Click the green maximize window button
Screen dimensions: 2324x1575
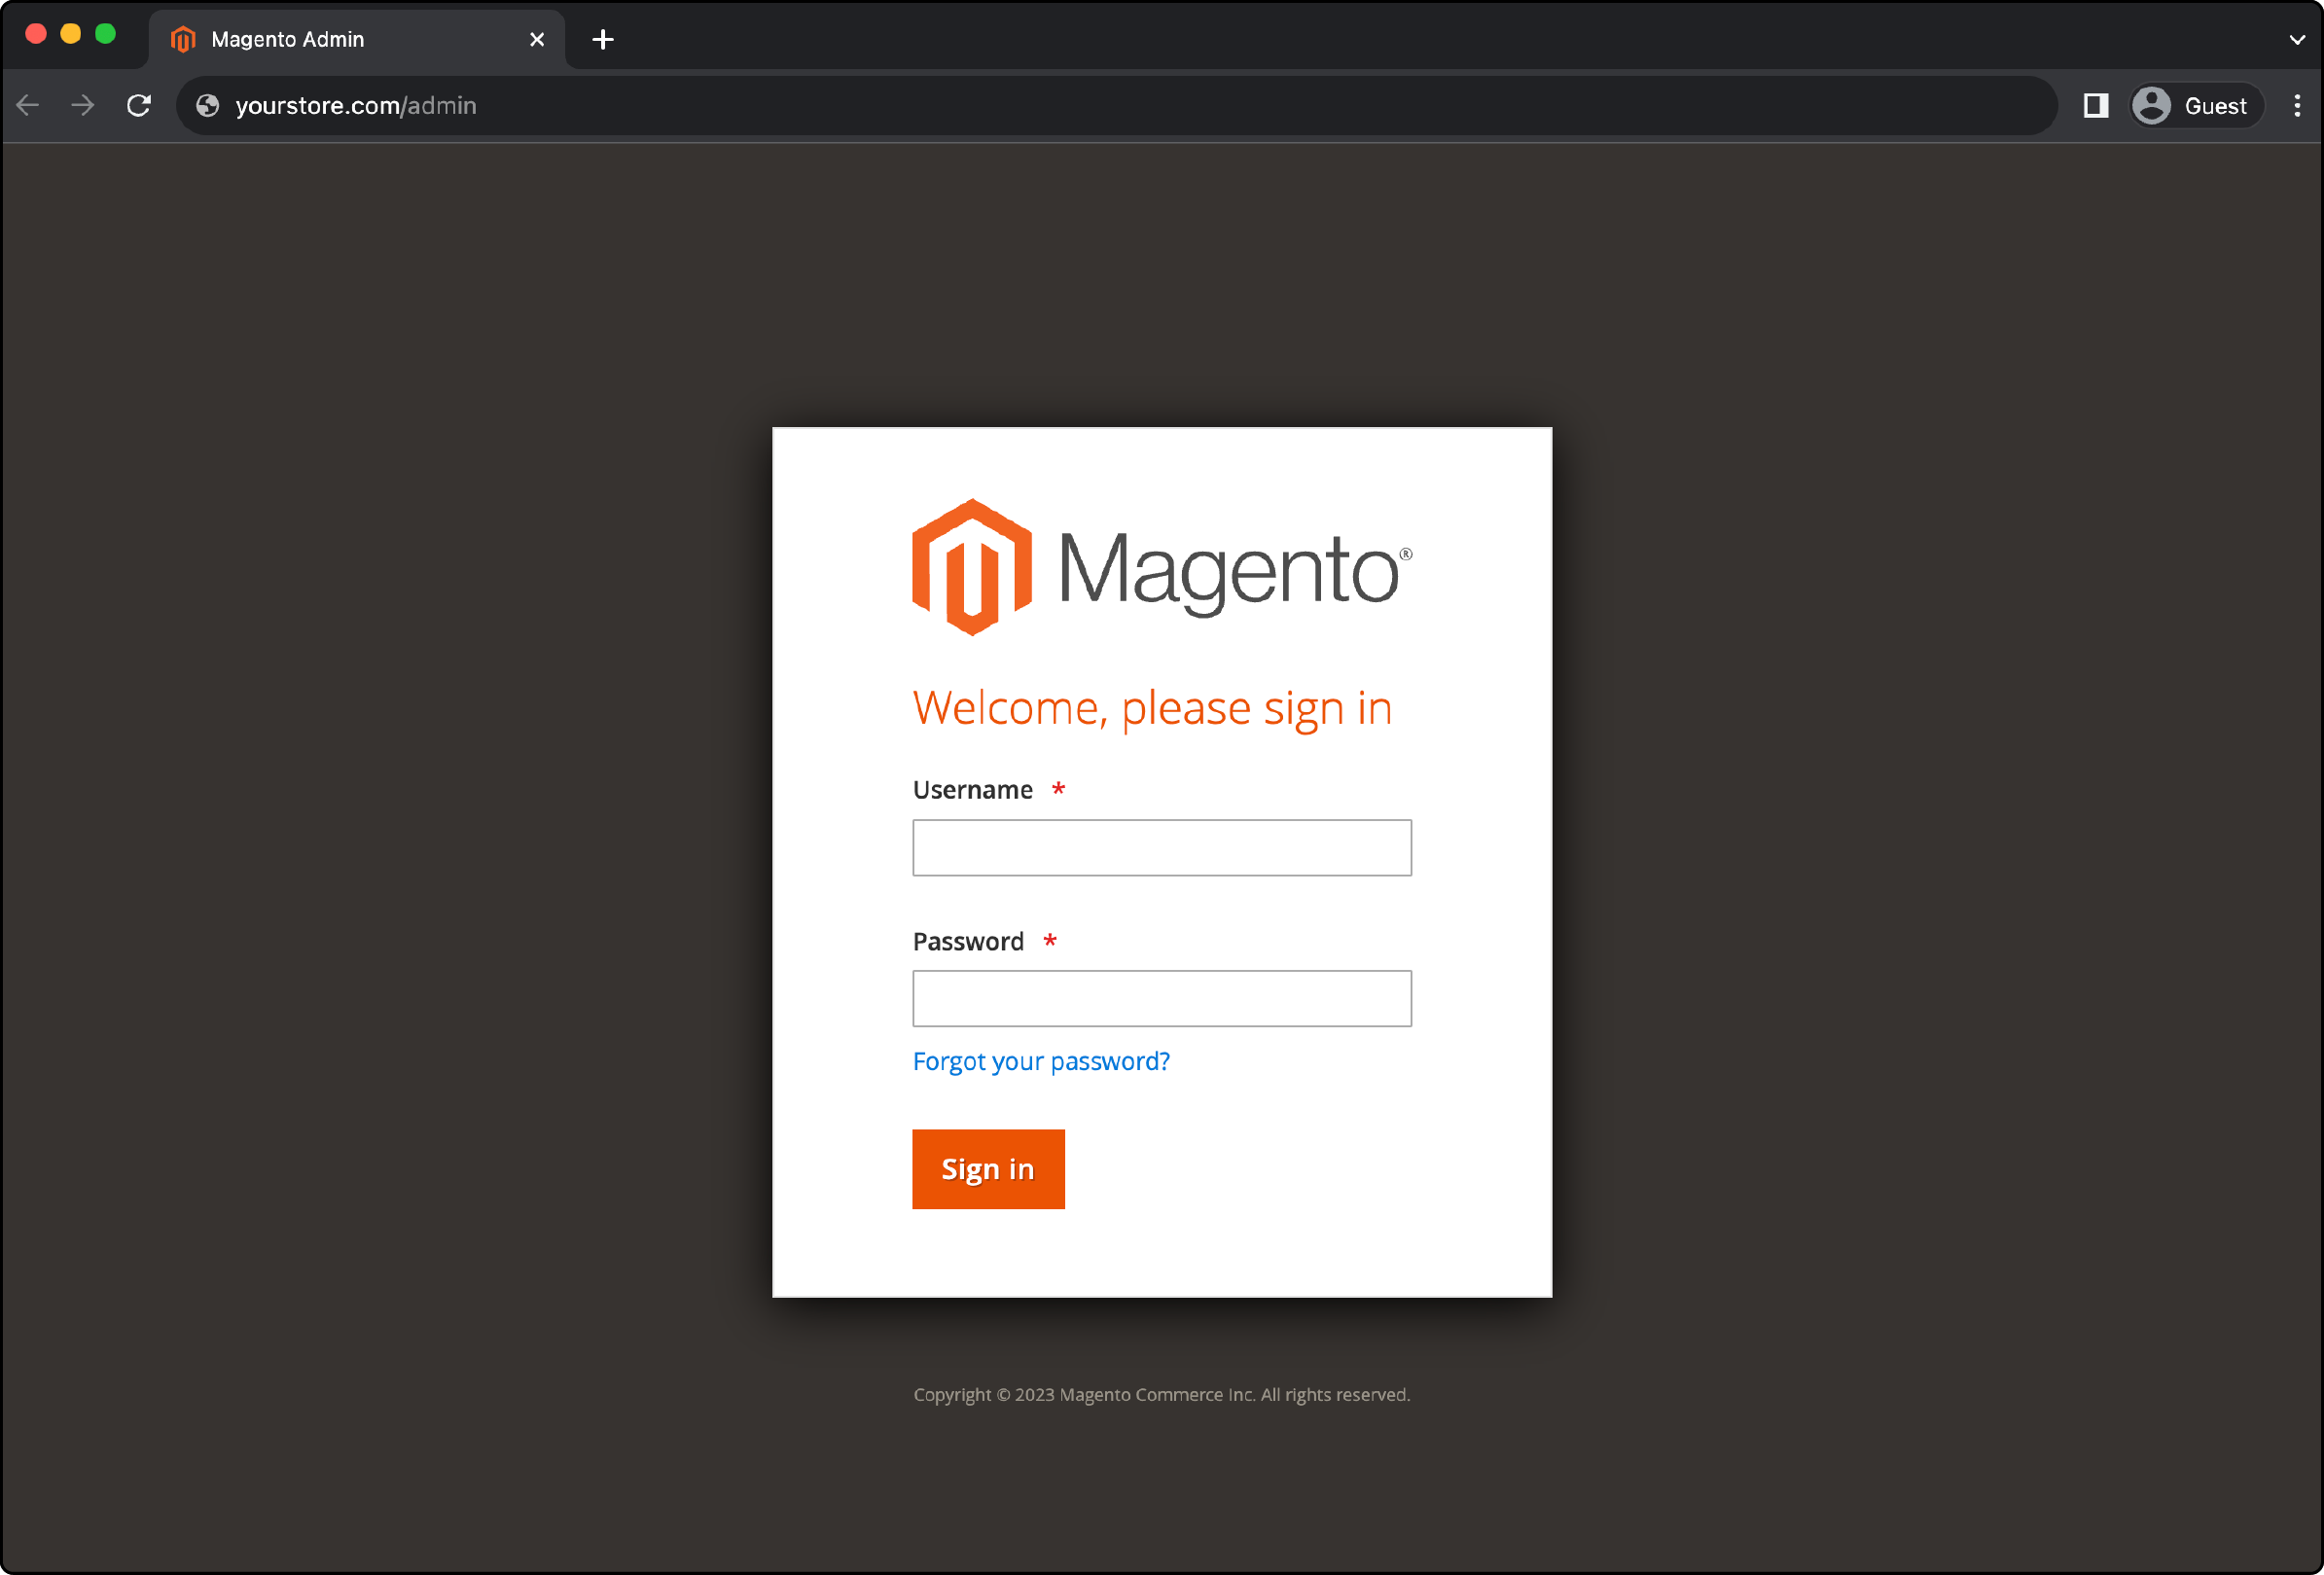105,33
